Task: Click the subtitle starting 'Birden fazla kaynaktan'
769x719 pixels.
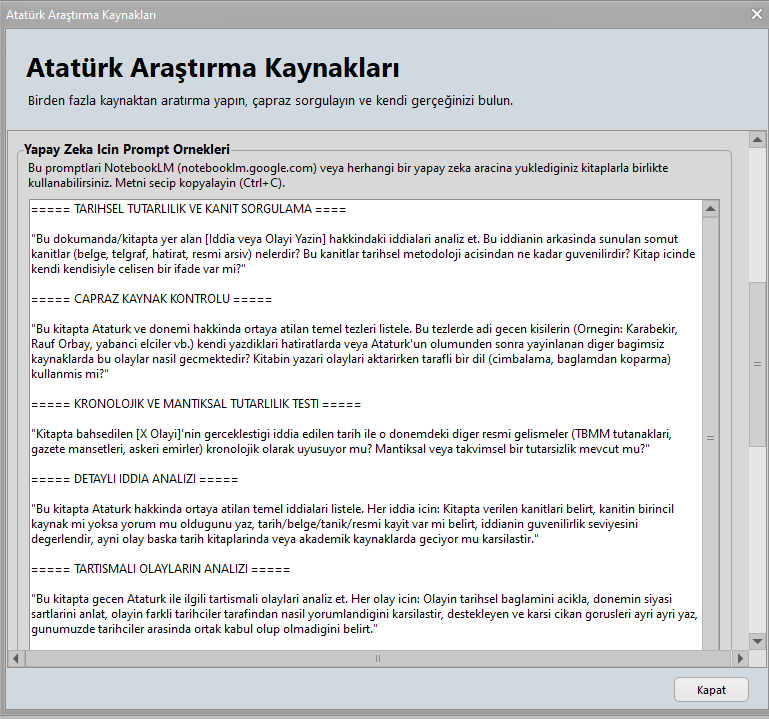Action: 270,101
